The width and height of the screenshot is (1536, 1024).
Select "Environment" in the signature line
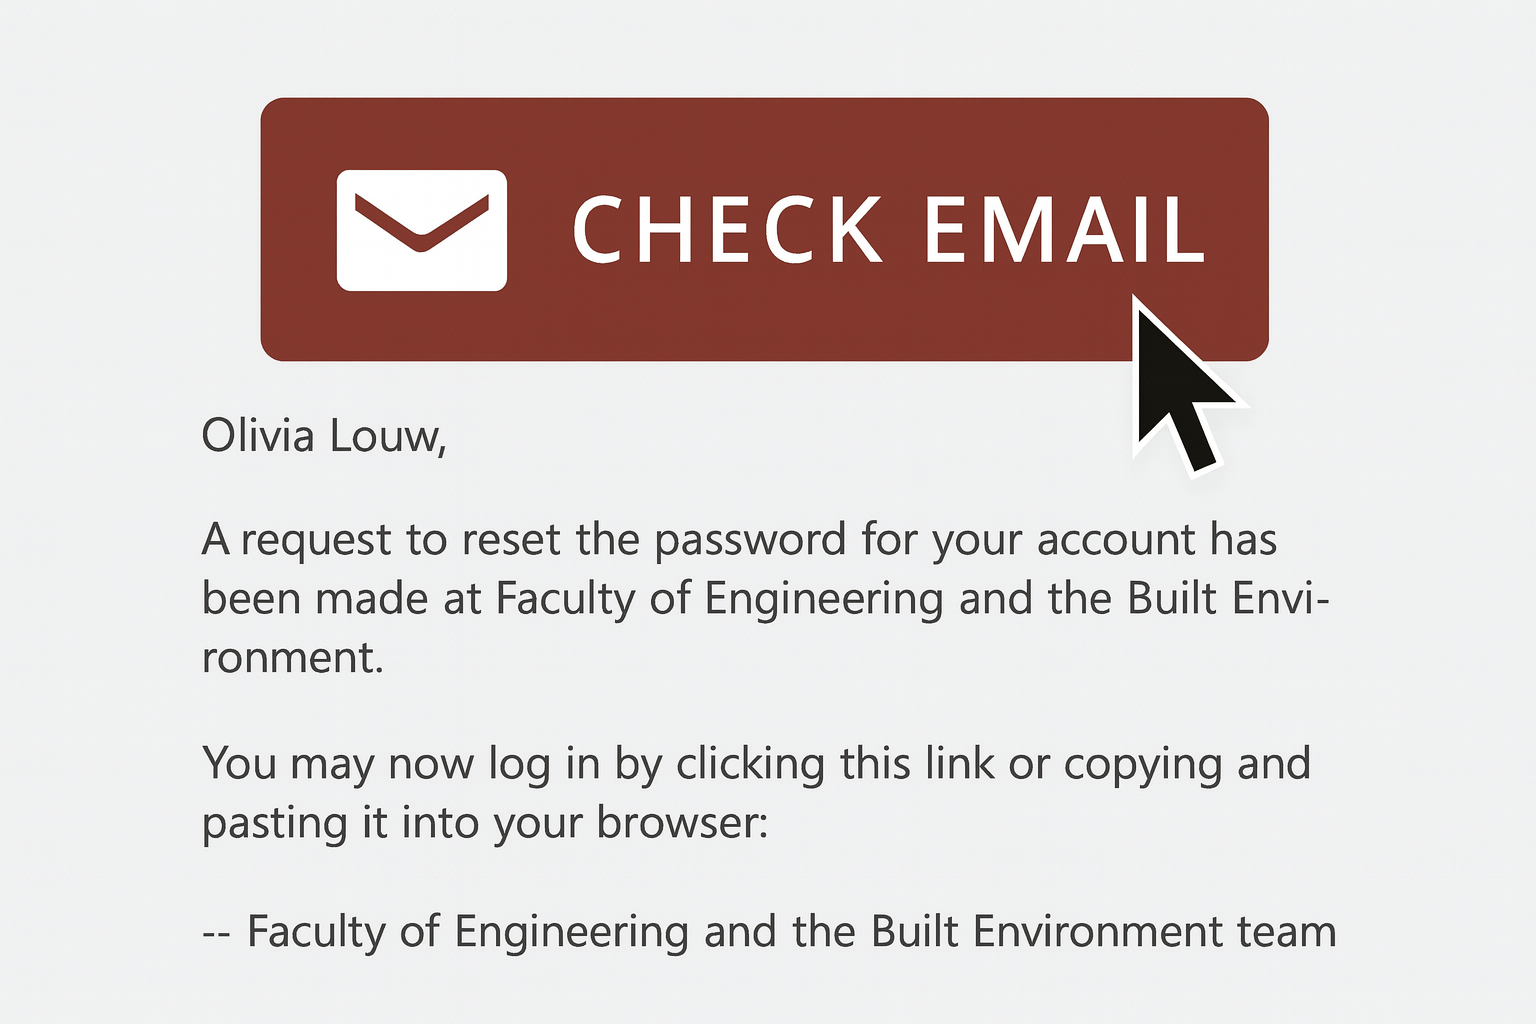click(1097, 932)
